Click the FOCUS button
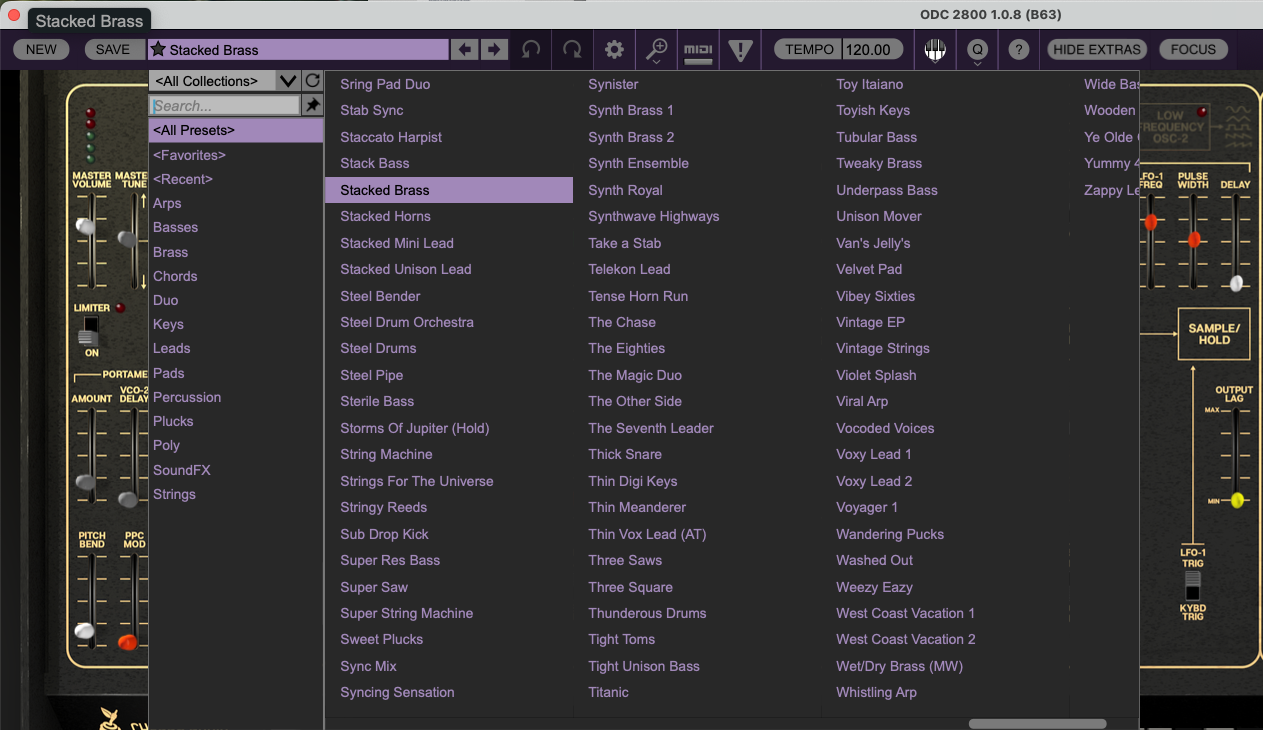 pos(1193,49)
